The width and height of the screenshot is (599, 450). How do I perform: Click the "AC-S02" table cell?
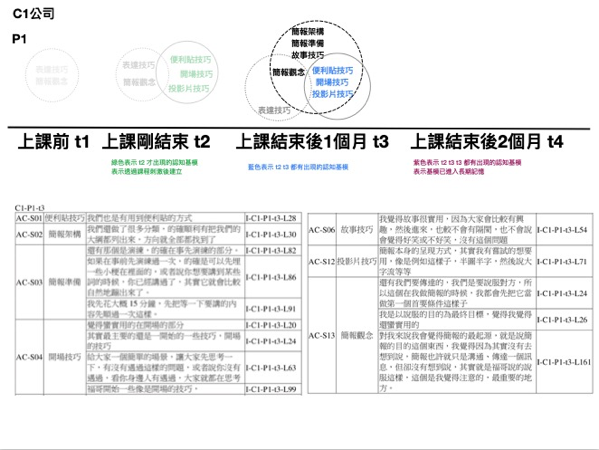click(x=29, y=234)
